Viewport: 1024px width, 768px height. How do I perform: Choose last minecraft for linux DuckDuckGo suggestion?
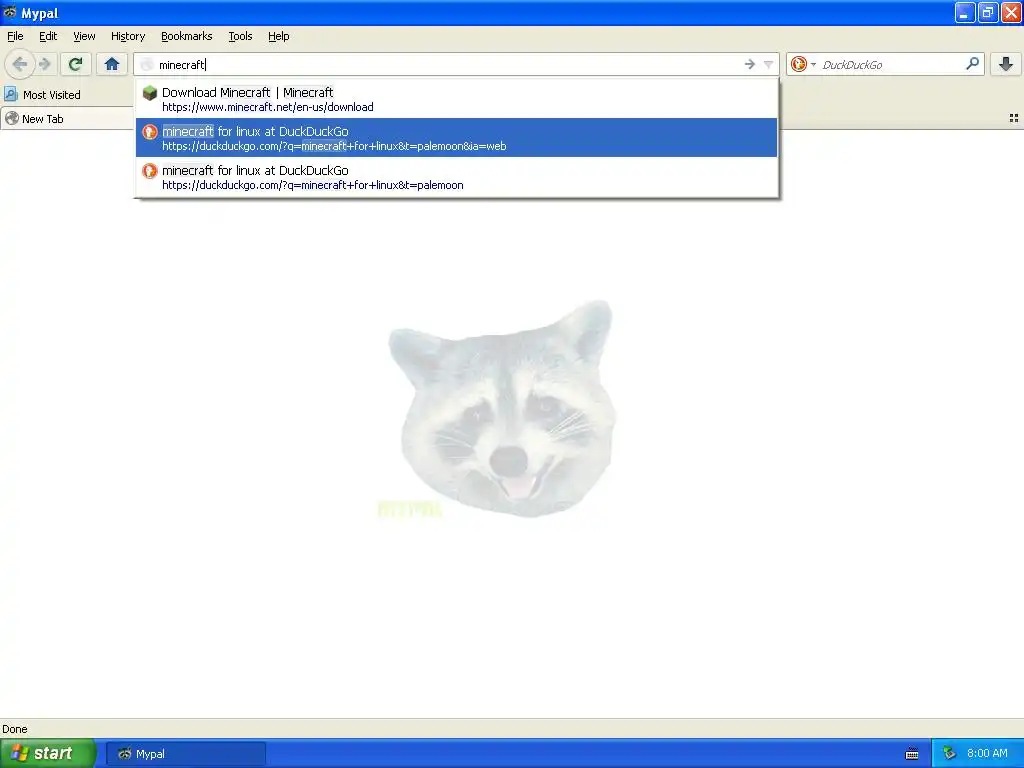pos(456,177)
